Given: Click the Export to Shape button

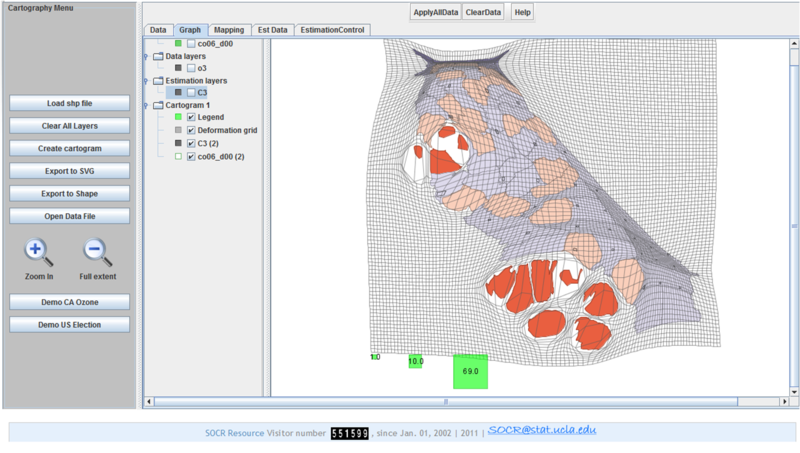Looking at the screenshot, I should [x=69, y=193].
